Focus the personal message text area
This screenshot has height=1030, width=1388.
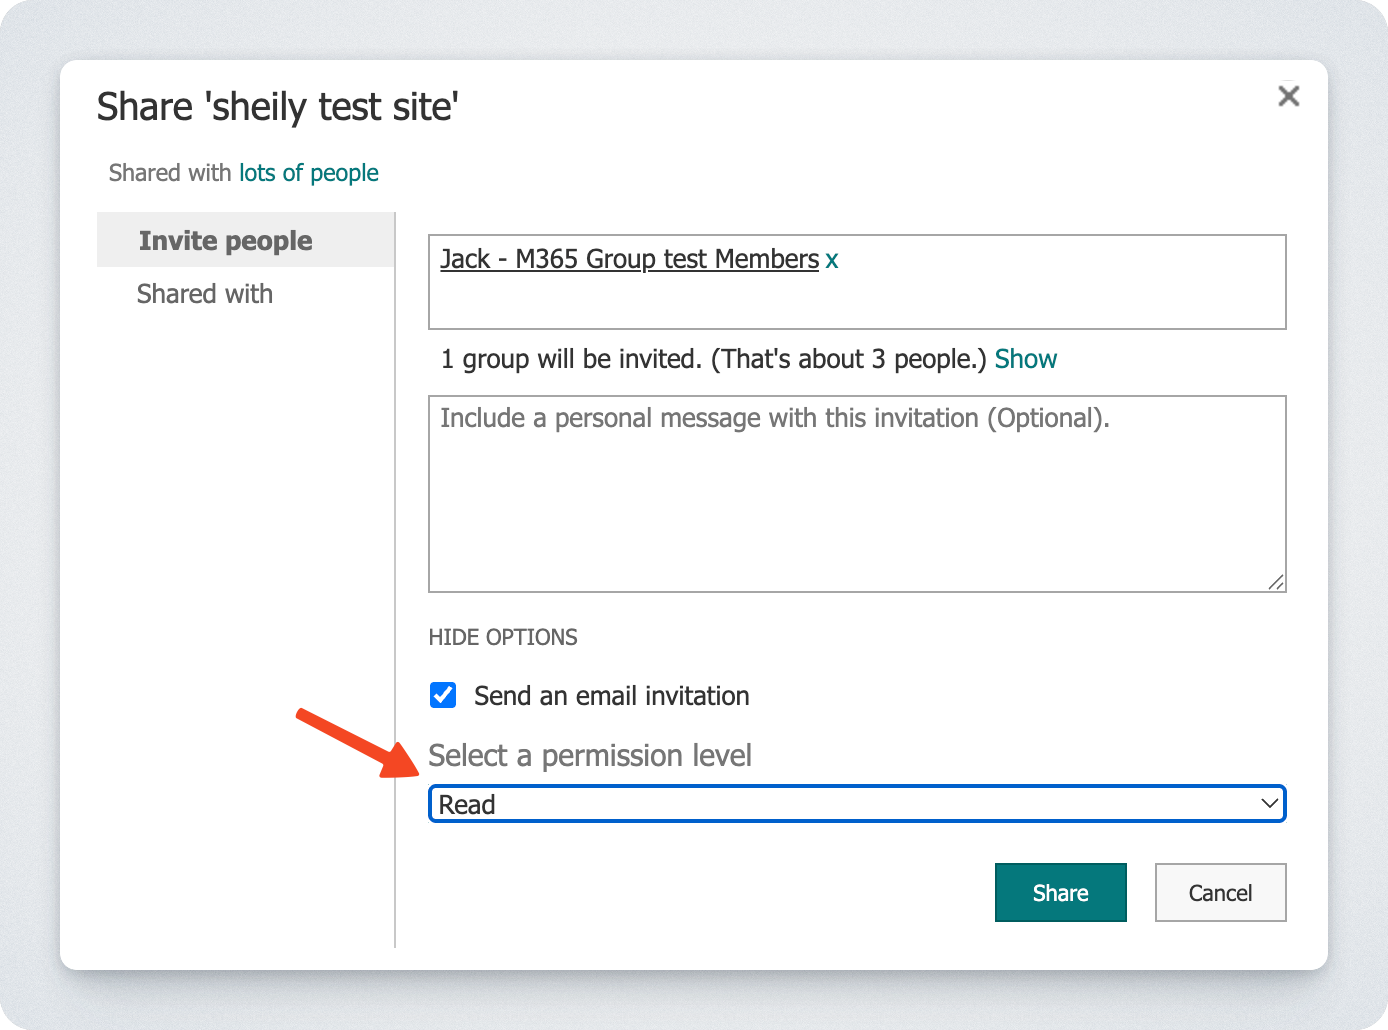coord(856,500)
